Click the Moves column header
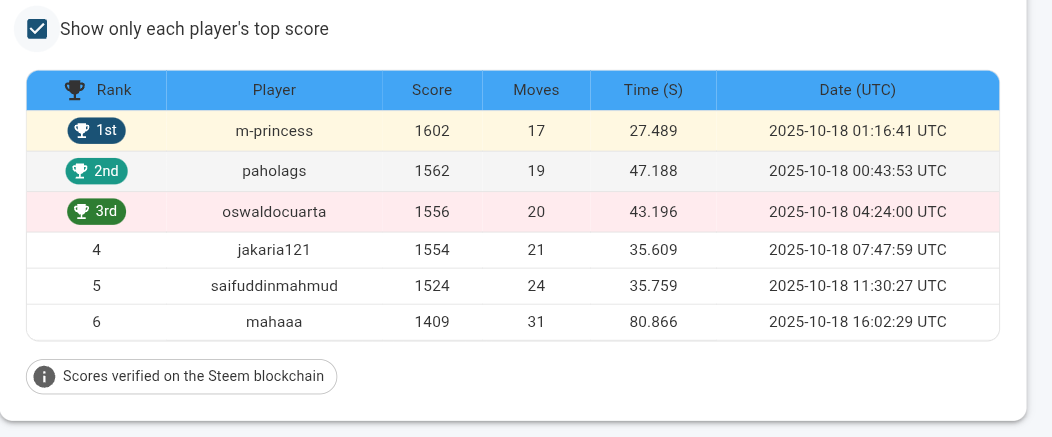Image resolution: width=1052 pixels, height=437 pixels. pyautogui.click(x=536, y=90)
